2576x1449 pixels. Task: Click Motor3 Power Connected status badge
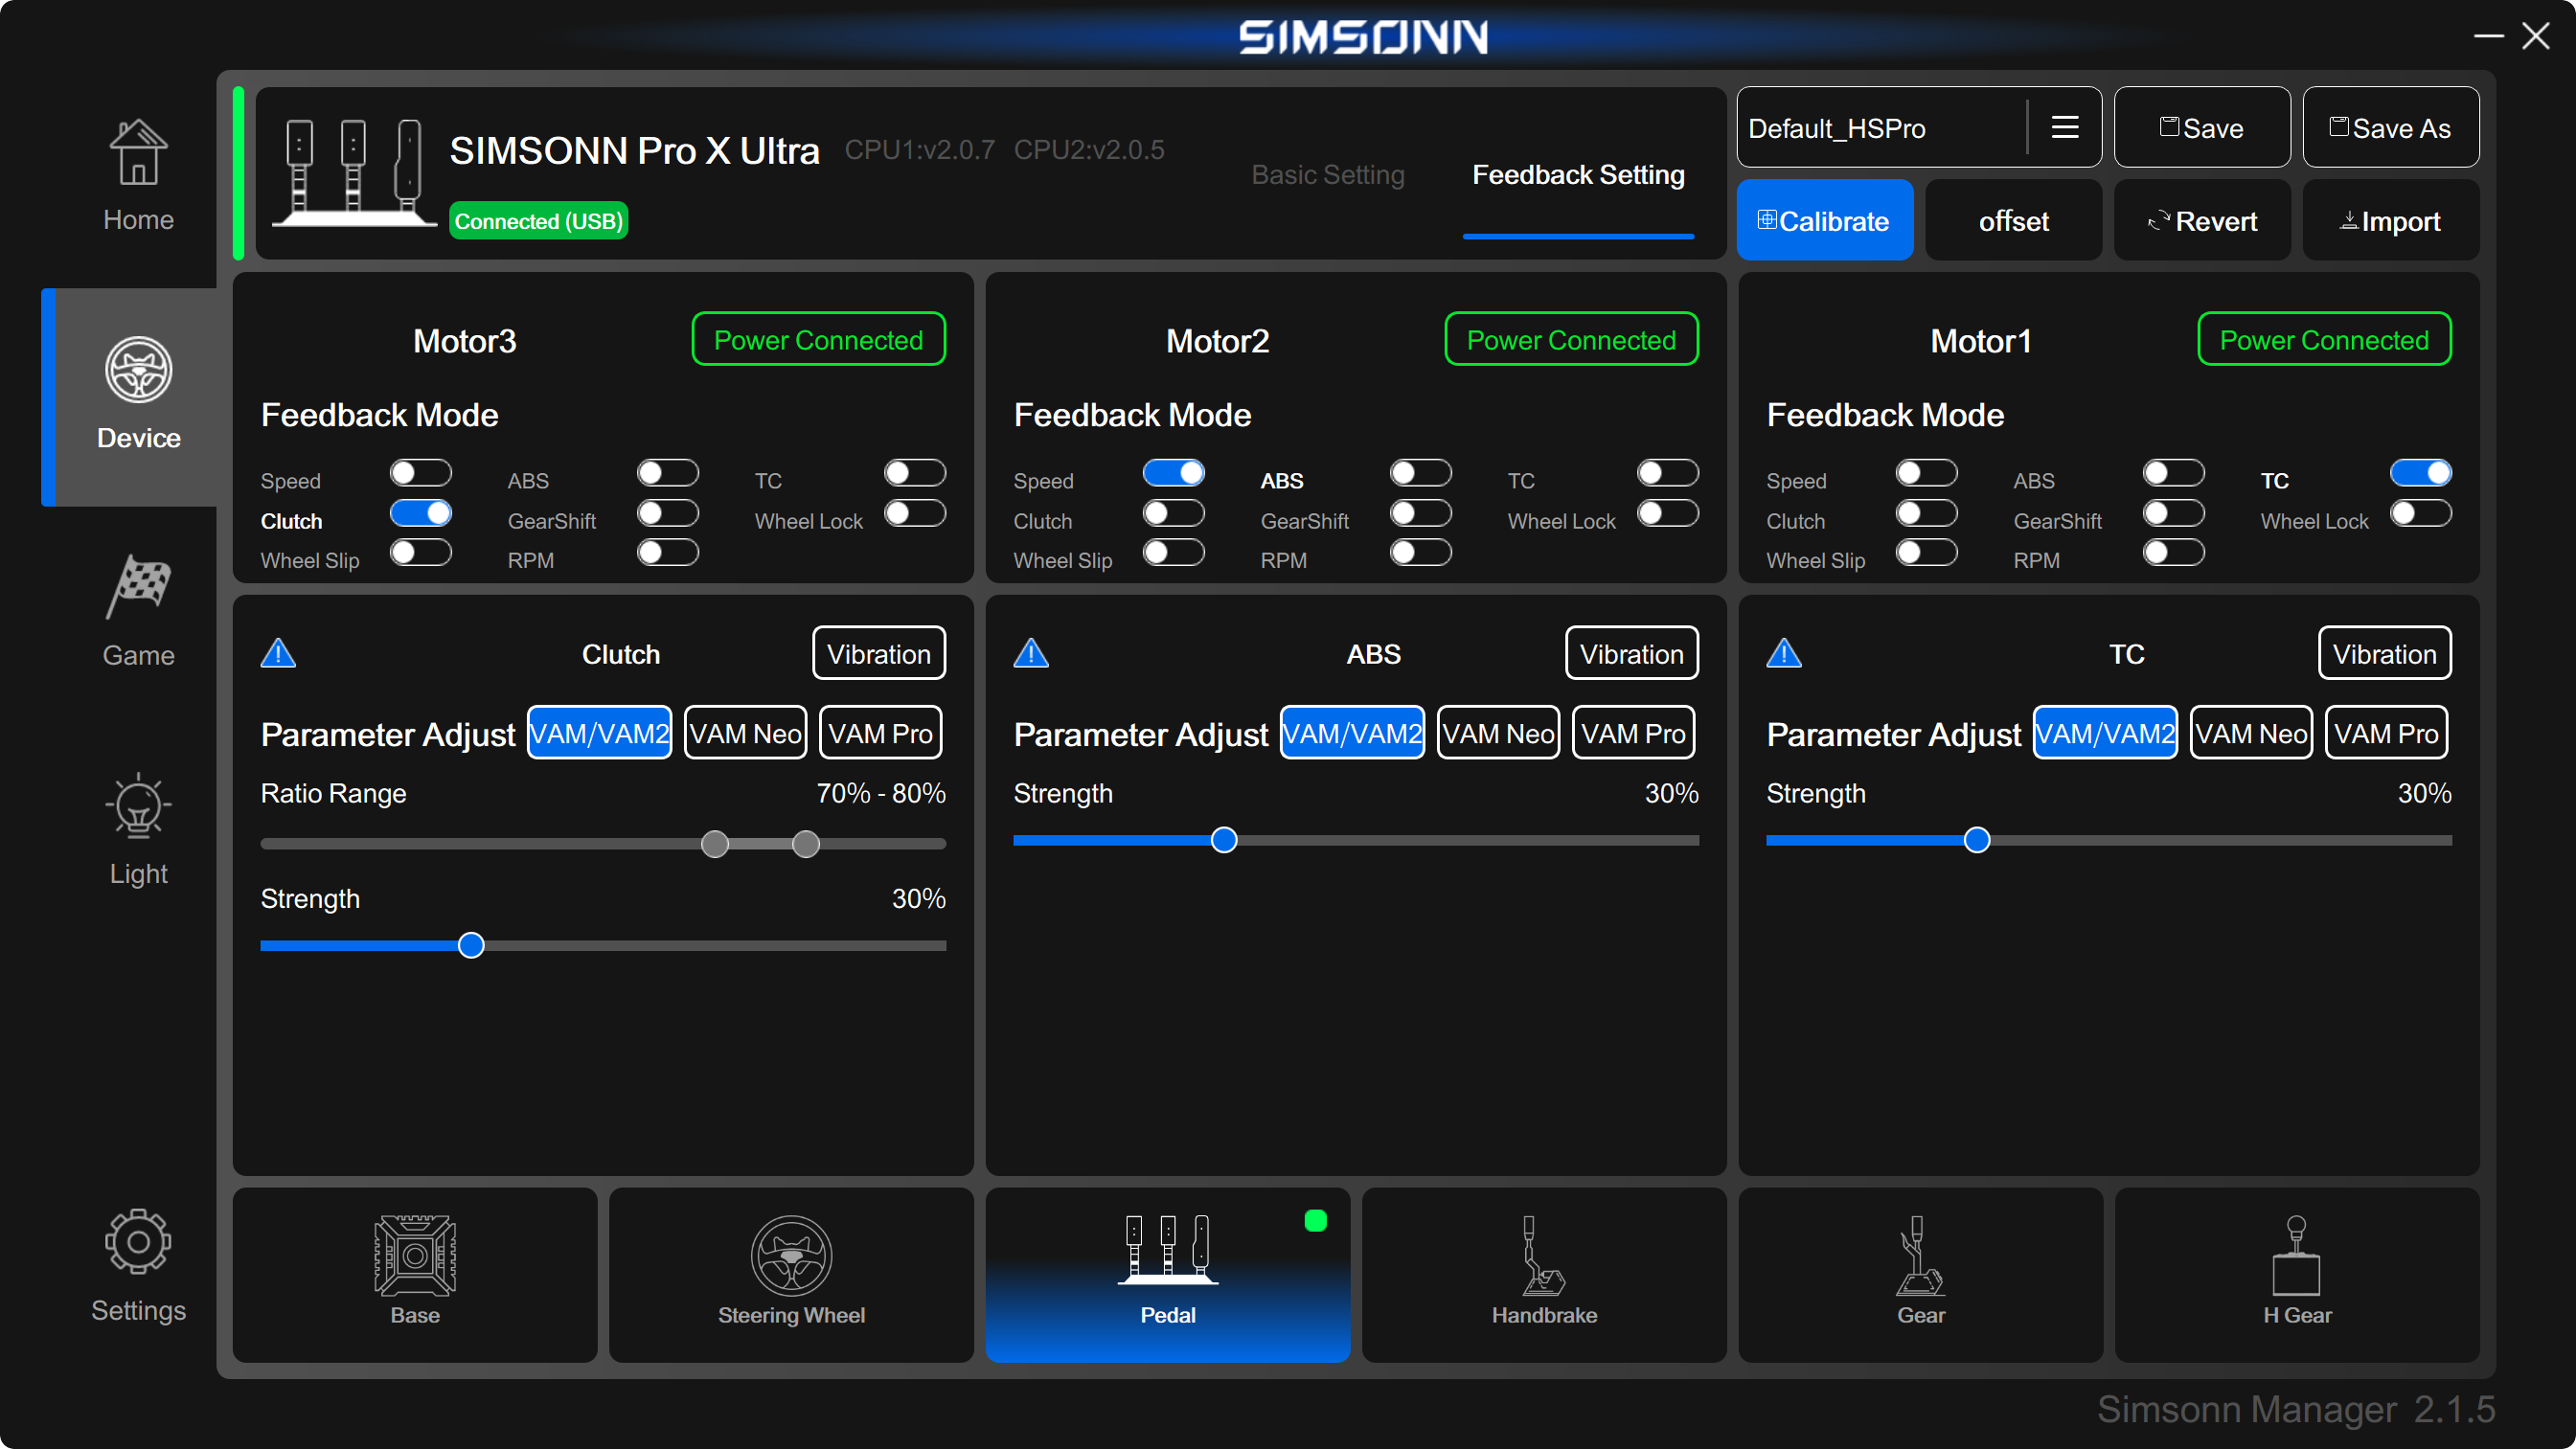pos(818,339)
